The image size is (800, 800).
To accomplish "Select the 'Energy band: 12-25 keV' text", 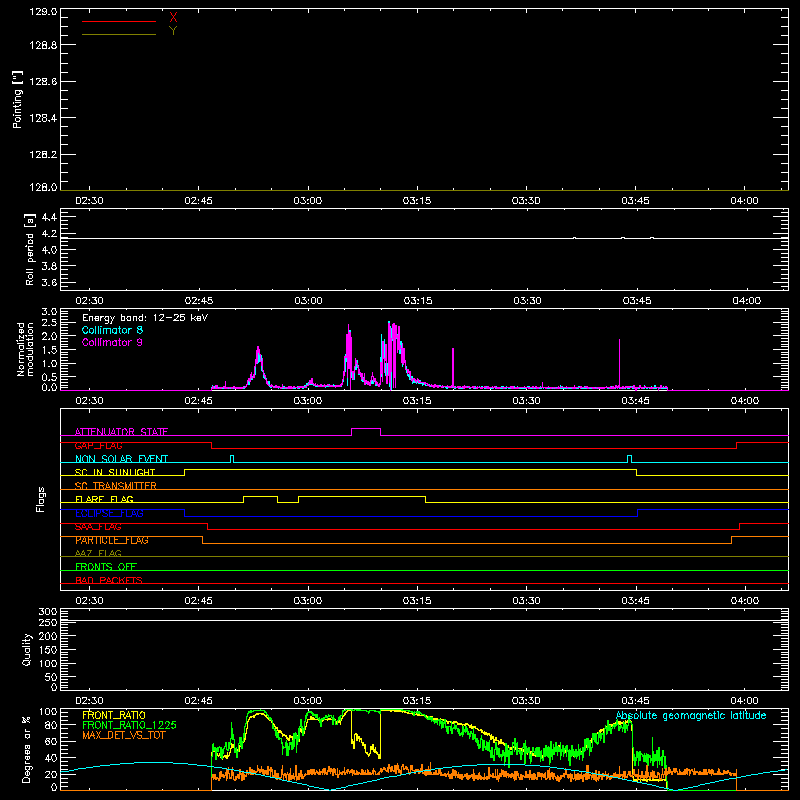I will click(145, 318).
